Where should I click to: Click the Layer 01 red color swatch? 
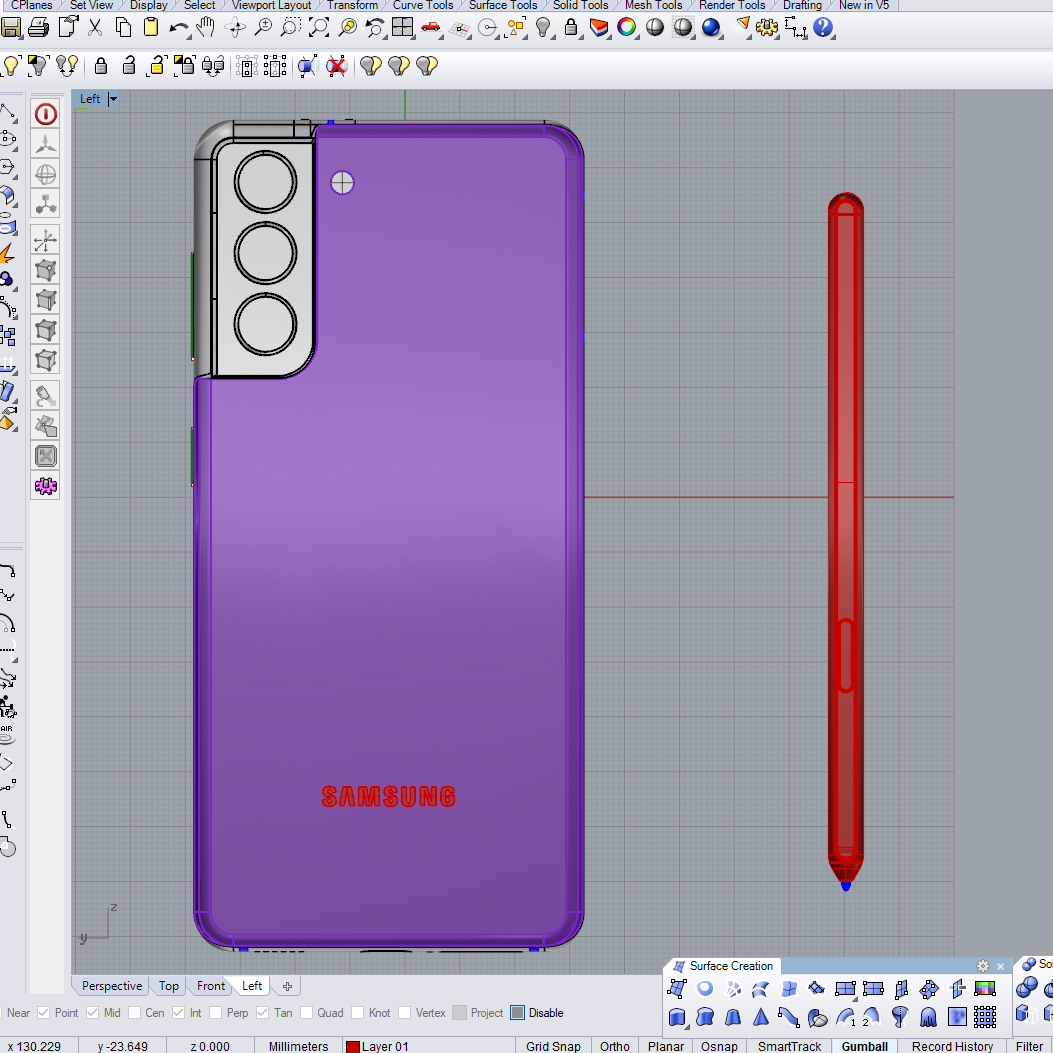pyautogui.click(x=352, y=1046)
